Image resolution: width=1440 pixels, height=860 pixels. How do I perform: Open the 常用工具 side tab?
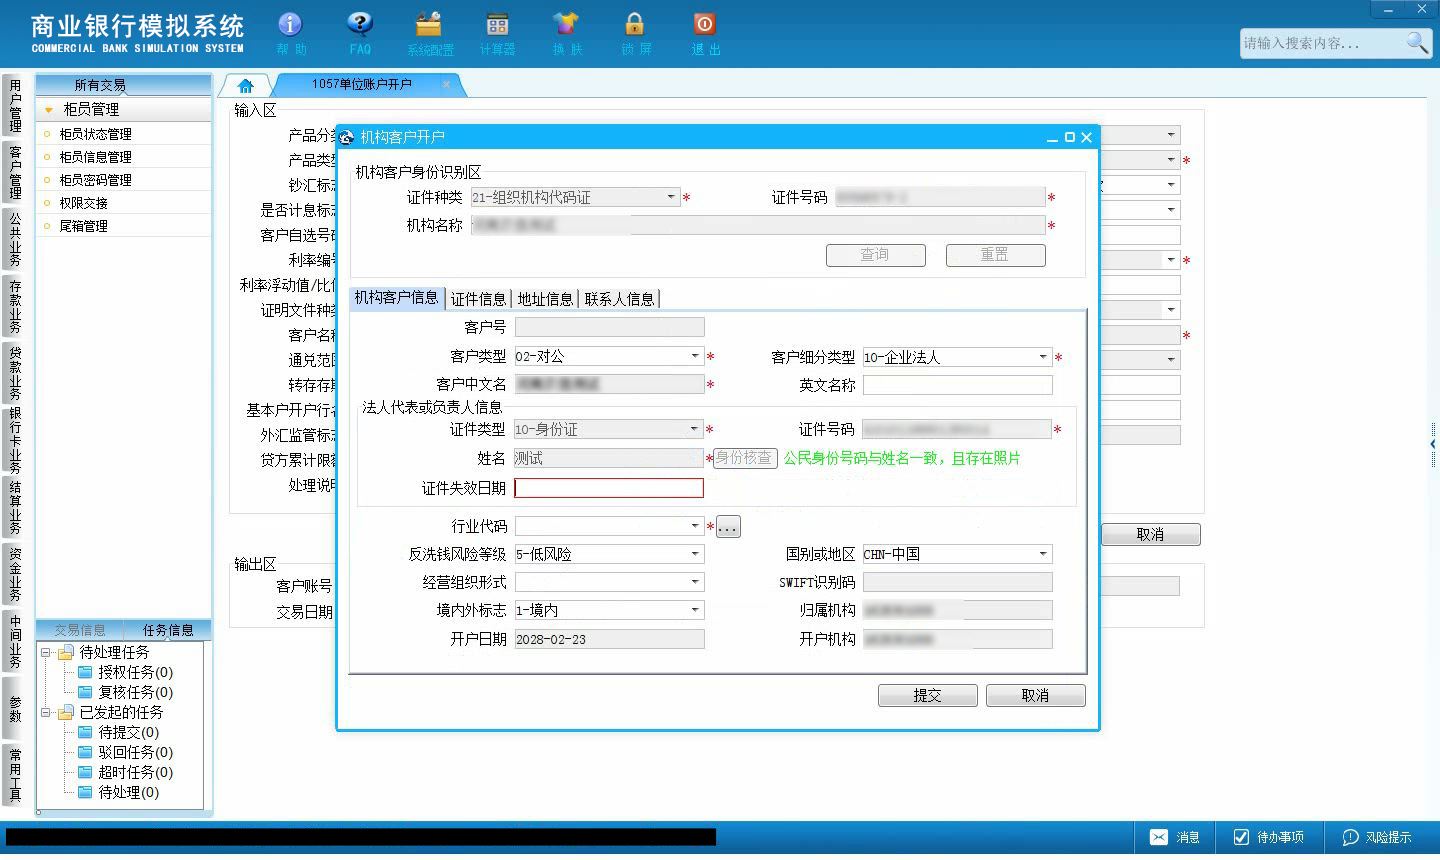[15, 774]
